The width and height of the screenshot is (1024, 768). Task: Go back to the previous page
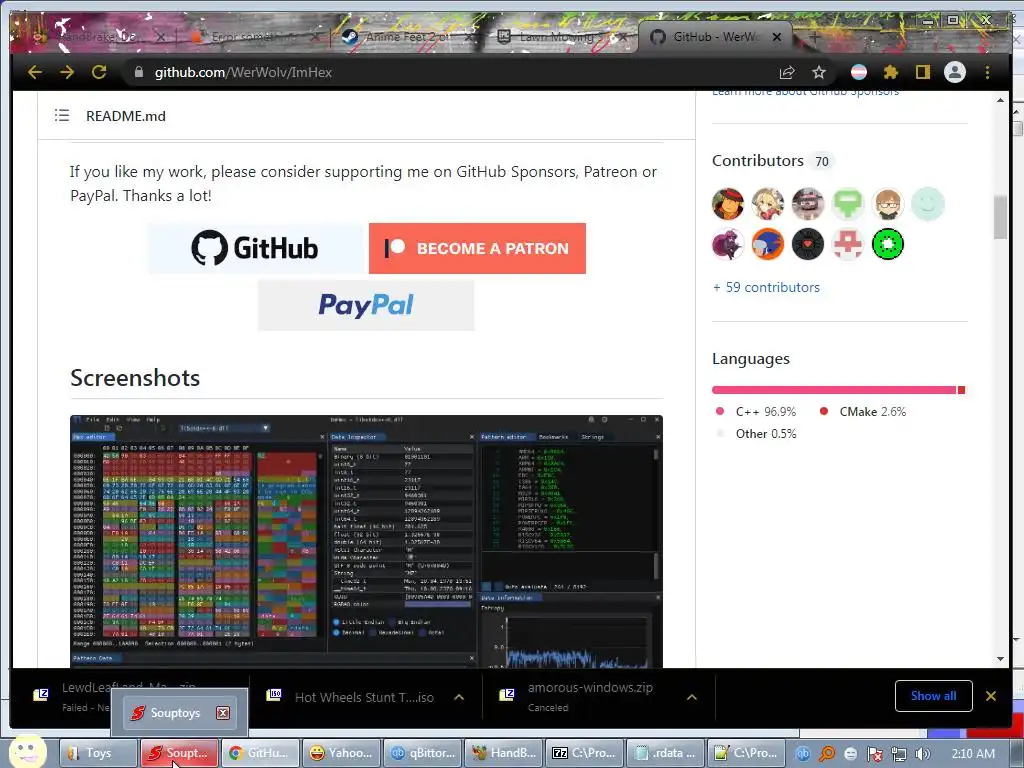click(35, 72)
